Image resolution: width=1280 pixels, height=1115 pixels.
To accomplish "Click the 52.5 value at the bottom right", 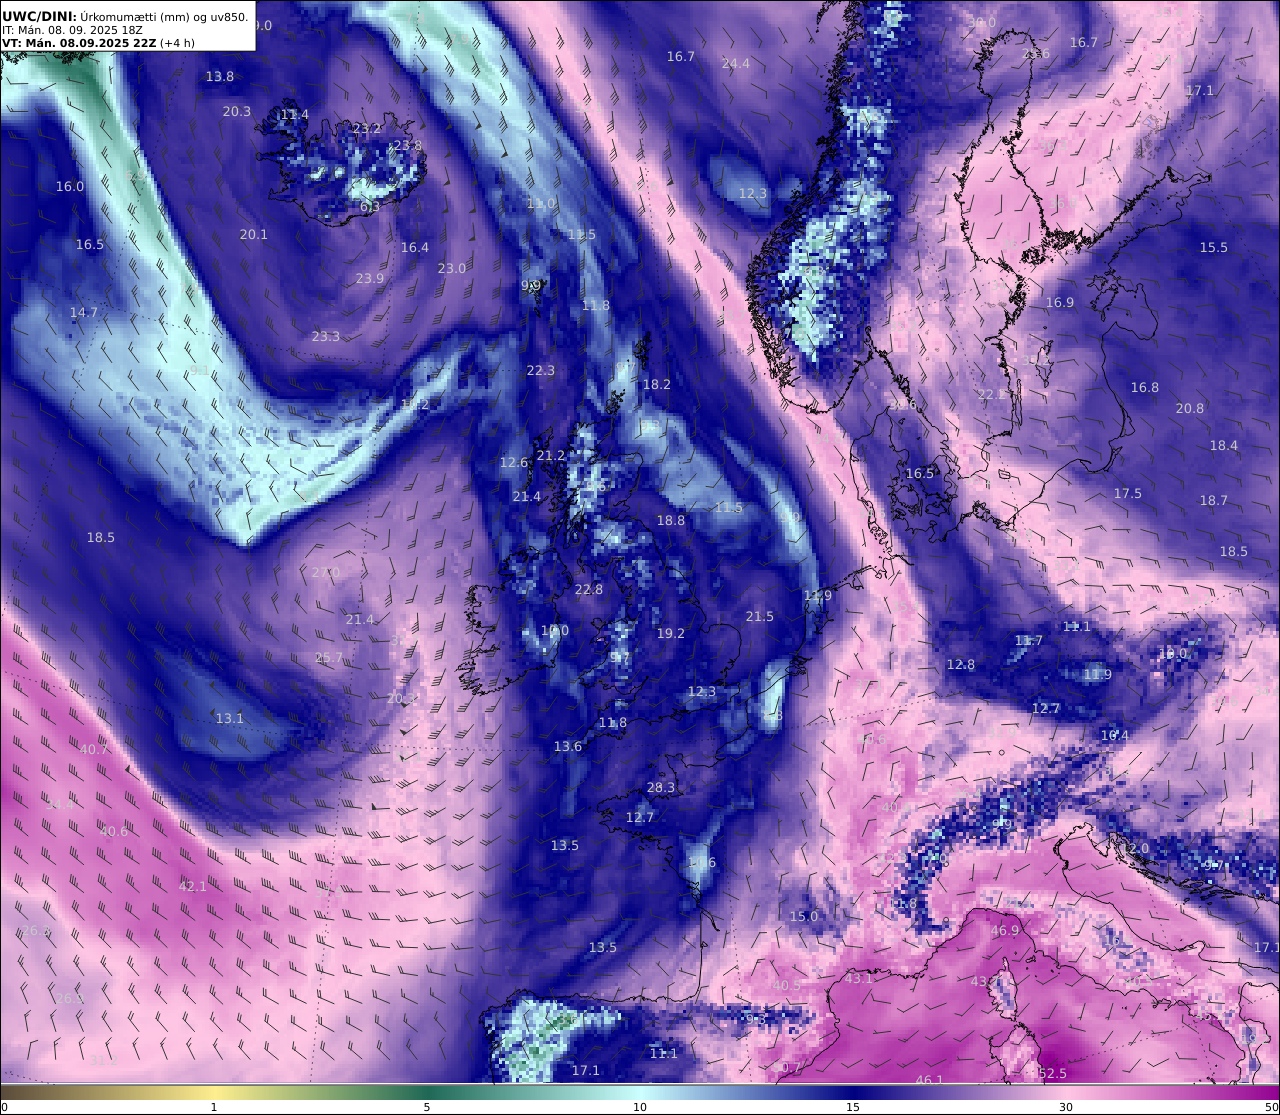I will tap(1053, 1074).
